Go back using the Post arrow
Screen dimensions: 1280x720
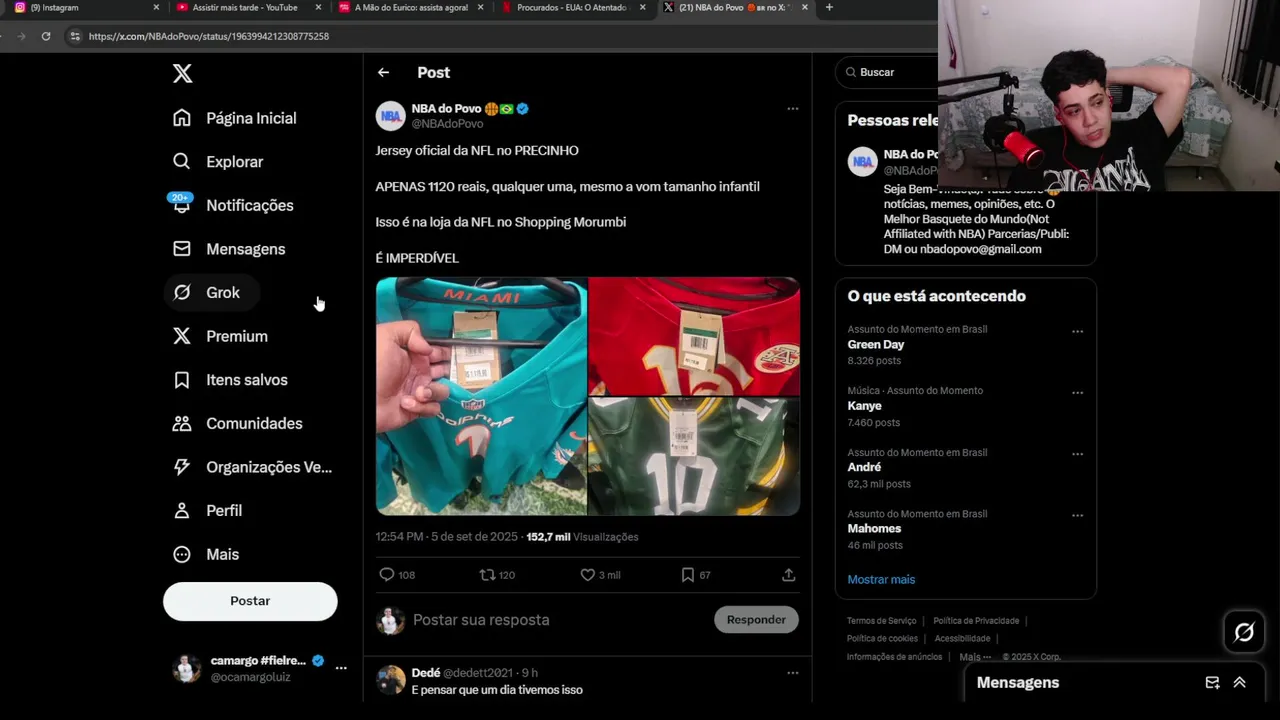[383, 73]
